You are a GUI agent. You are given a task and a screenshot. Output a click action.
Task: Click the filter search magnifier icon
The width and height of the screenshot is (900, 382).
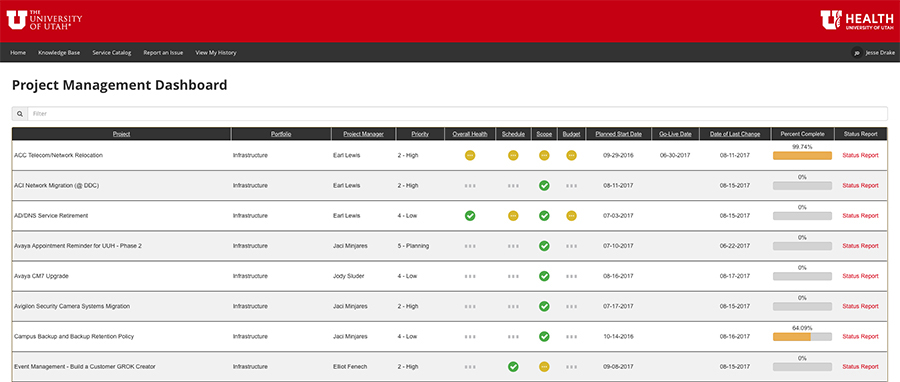(20, 114)
